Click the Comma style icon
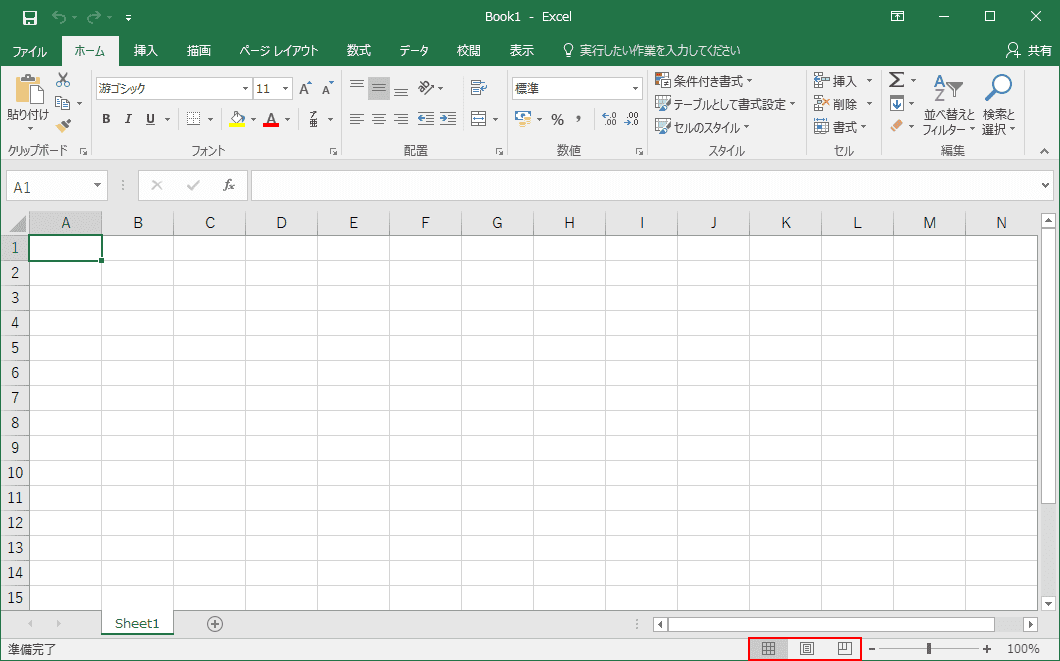Viewport: 1060px width, 661px height. click(579, 120)
